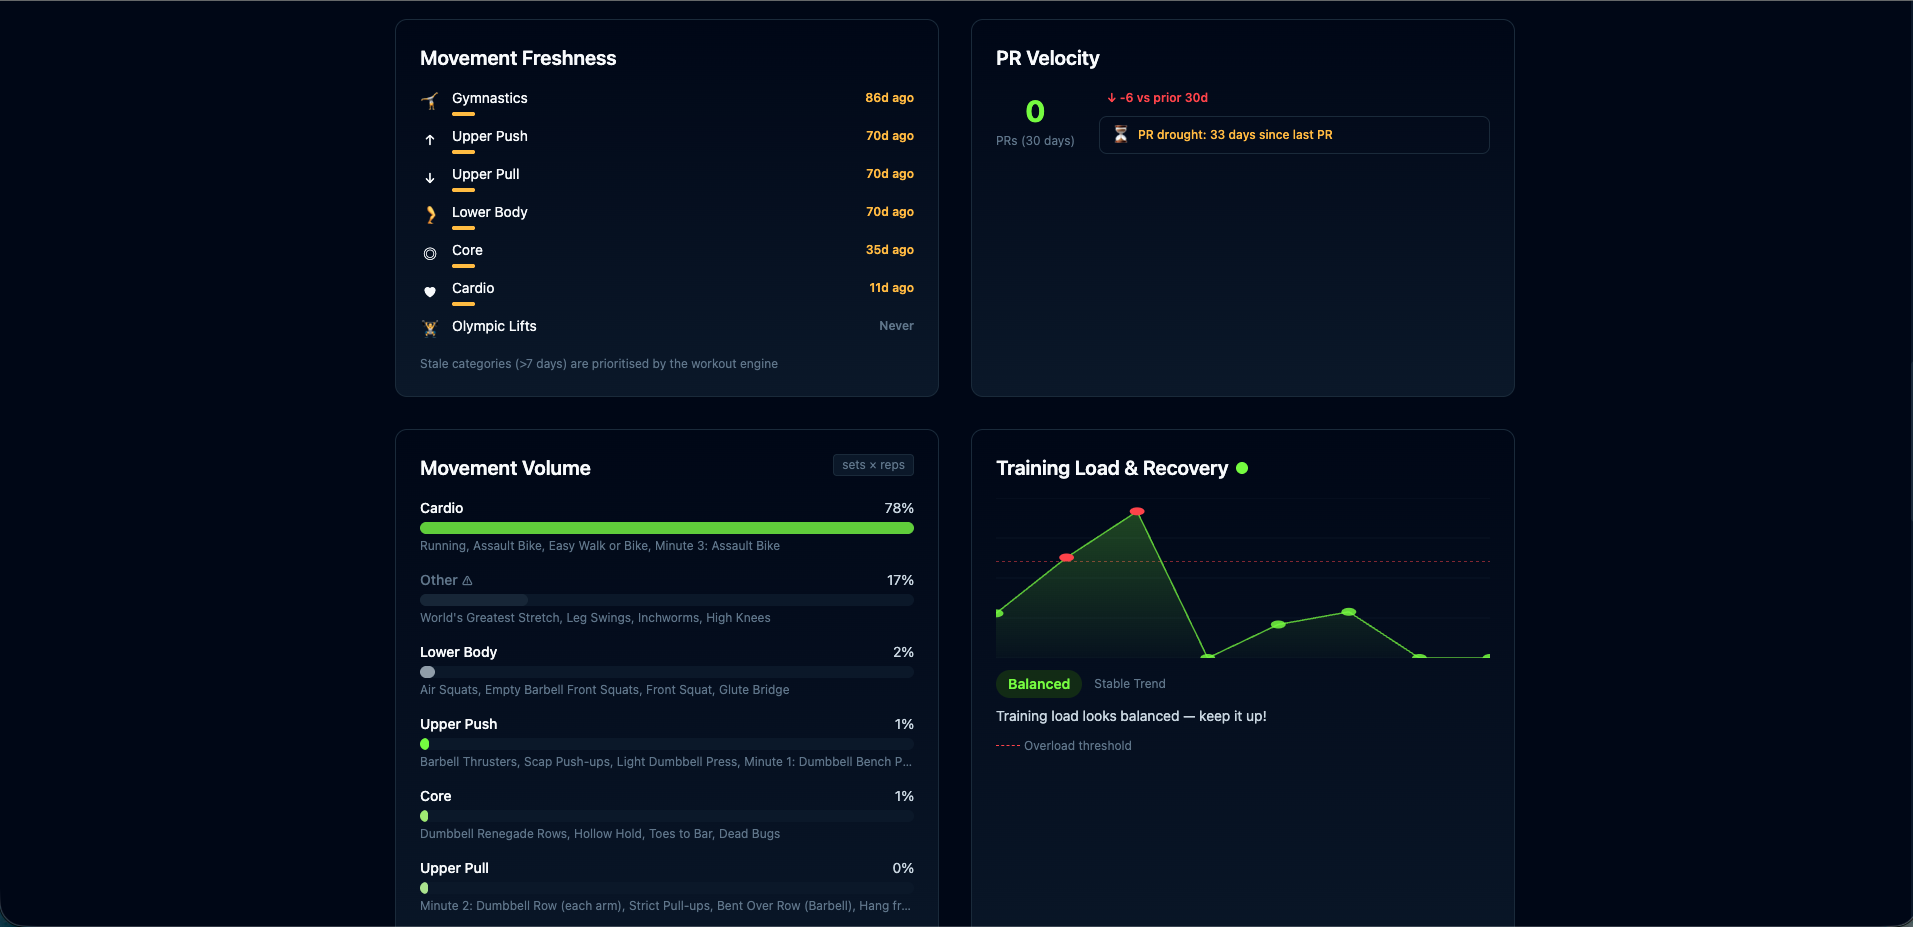Click the 35d ago value
Screen dimensions: 1913x927
tap(889, 250)
